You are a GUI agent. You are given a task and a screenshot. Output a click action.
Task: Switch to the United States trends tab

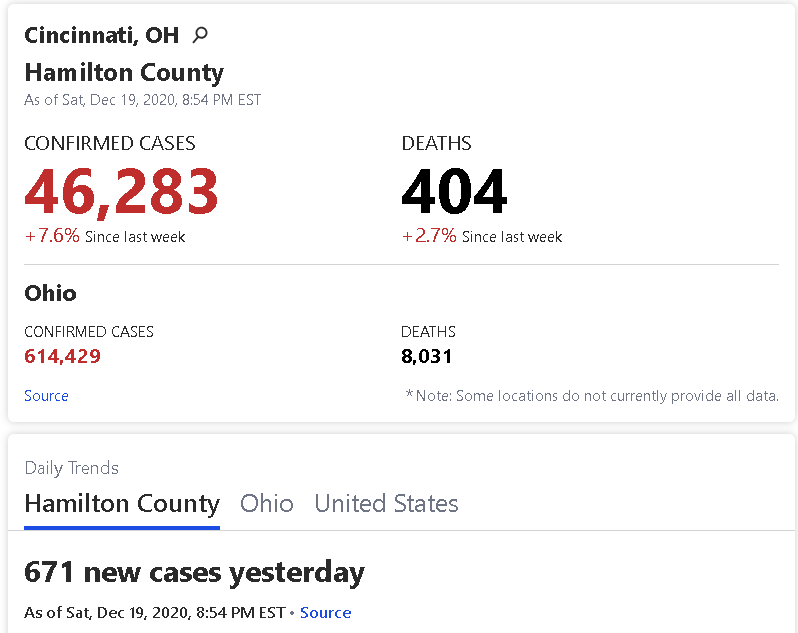click(386, 504)
